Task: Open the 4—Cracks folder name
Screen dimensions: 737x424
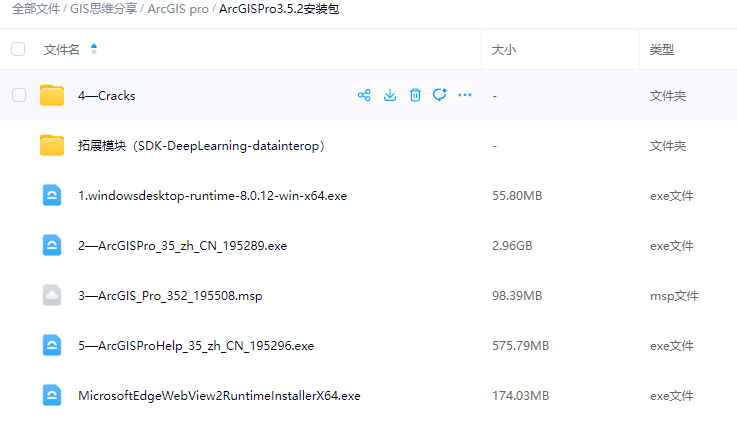Action: (x=107, y=95)
